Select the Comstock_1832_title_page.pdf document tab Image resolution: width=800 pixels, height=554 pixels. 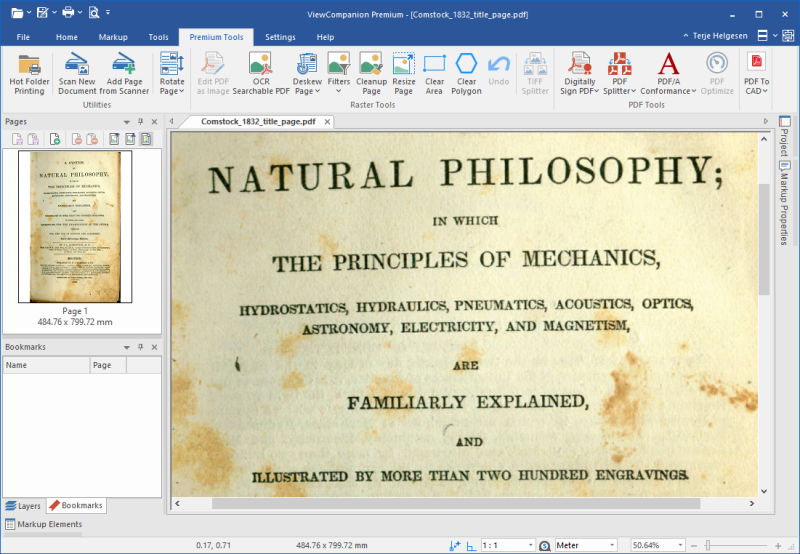point(258,121)
